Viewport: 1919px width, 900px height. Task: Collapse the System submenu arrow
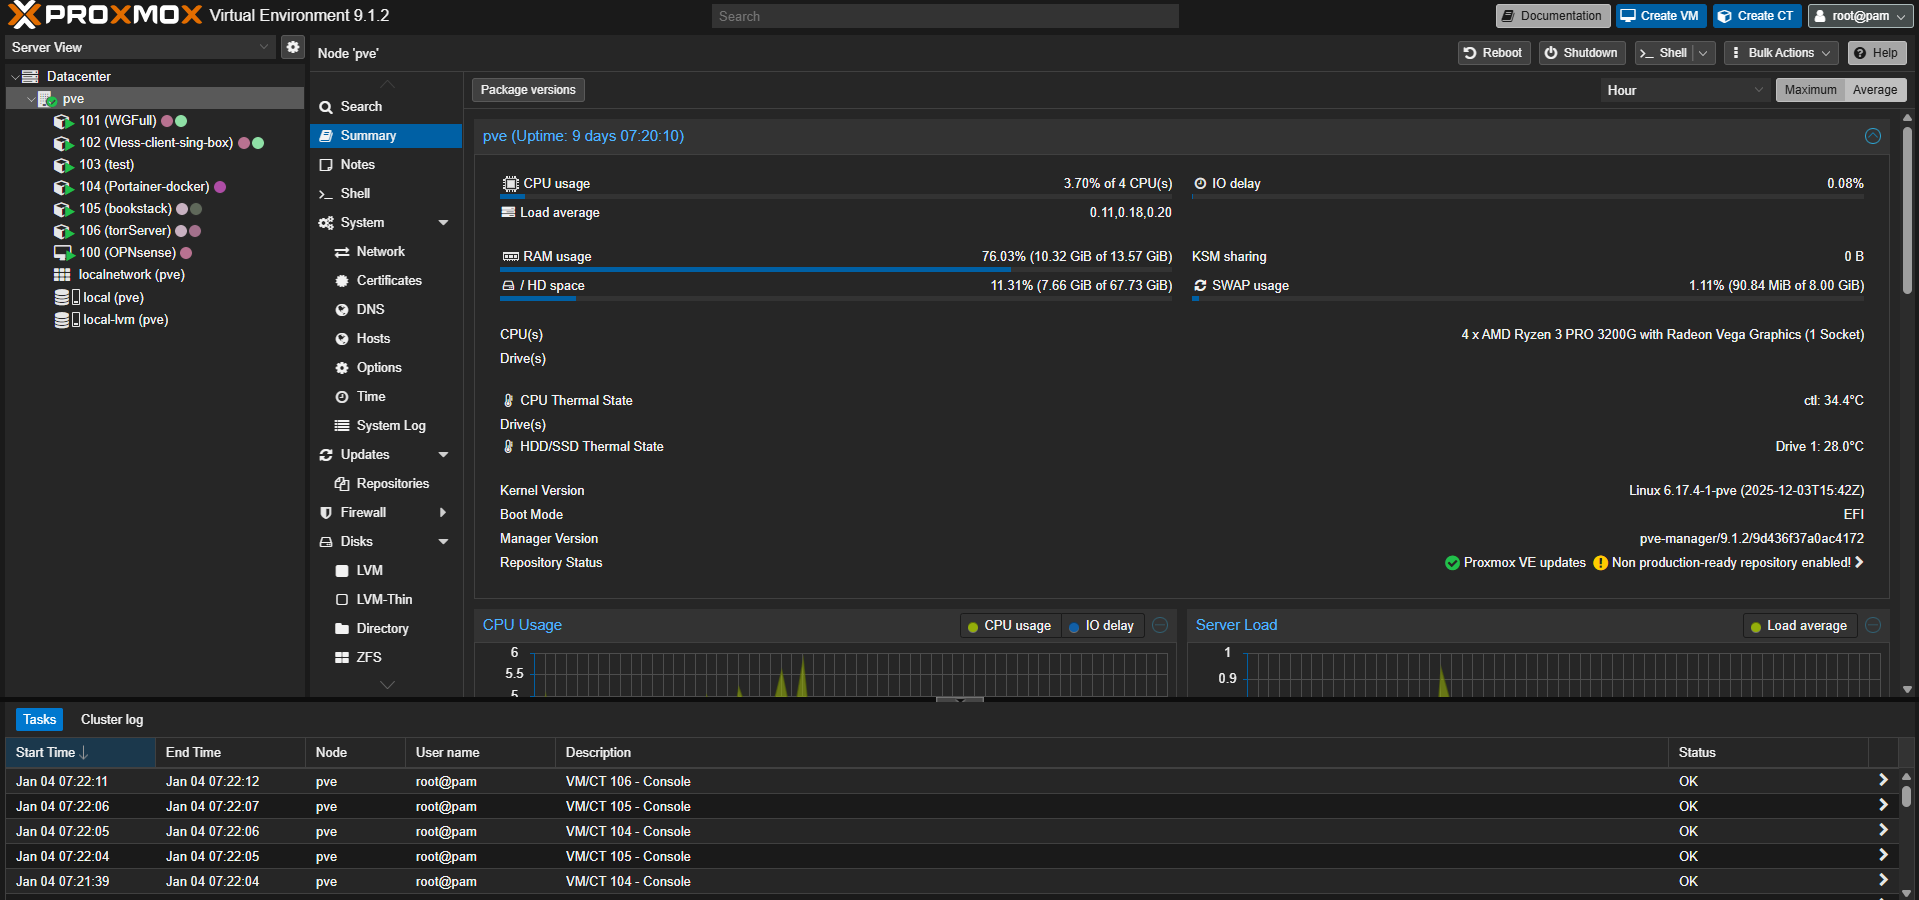(443, 223)
